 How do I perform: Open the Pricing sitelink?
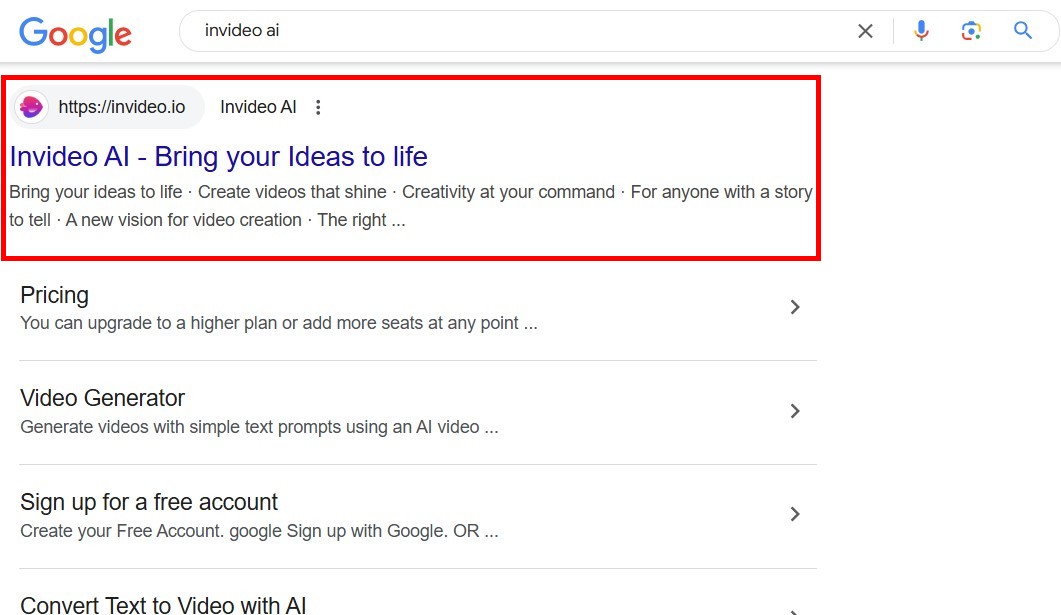pos(54,295)
